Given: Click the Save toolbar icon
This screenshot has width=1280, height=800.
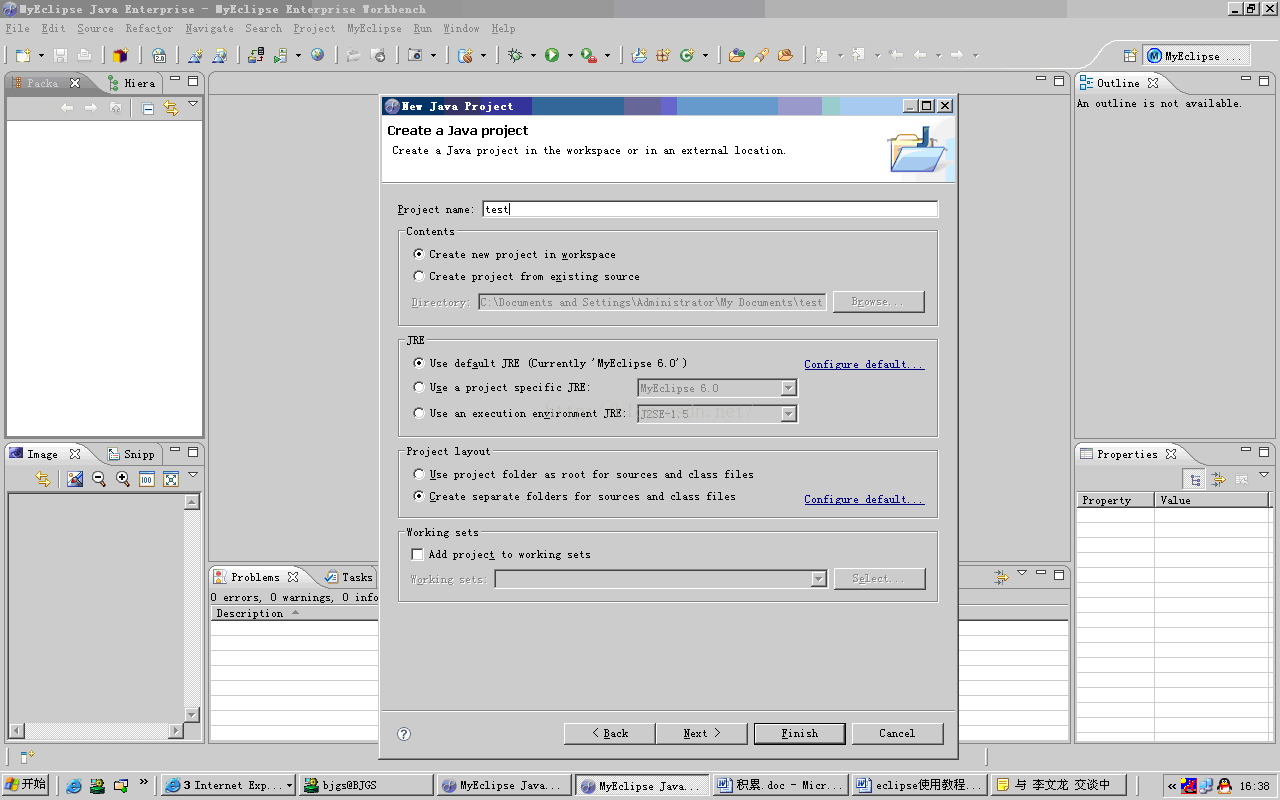Looking at the screenshot, I should click(61, 56).
